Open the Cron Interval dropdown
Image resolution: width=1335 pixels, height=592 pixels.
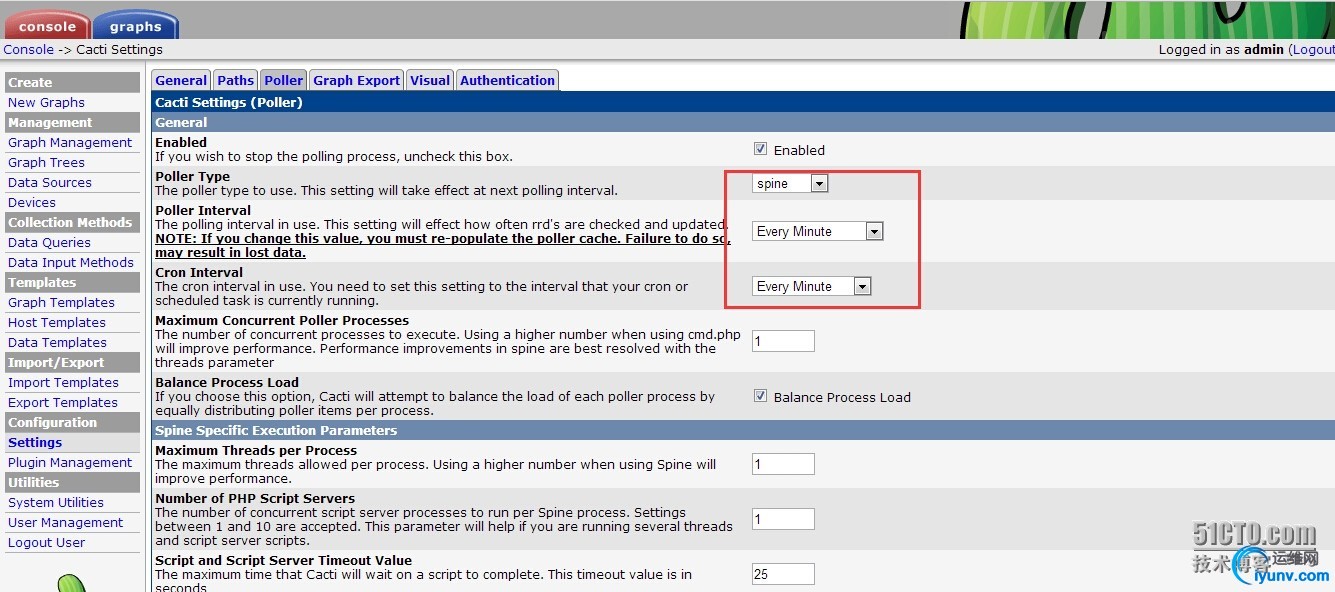click(x=812, y=286)
